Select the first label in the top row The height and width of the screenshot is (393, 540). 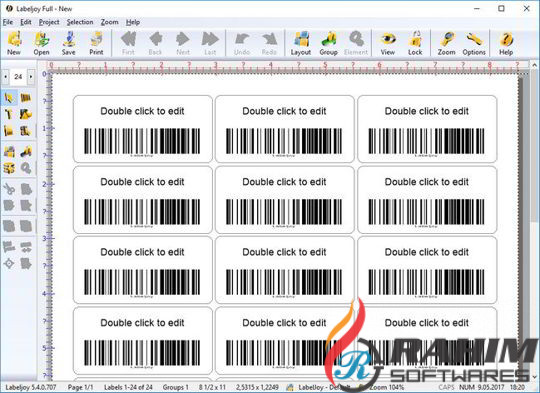click(x=143, y=129)
